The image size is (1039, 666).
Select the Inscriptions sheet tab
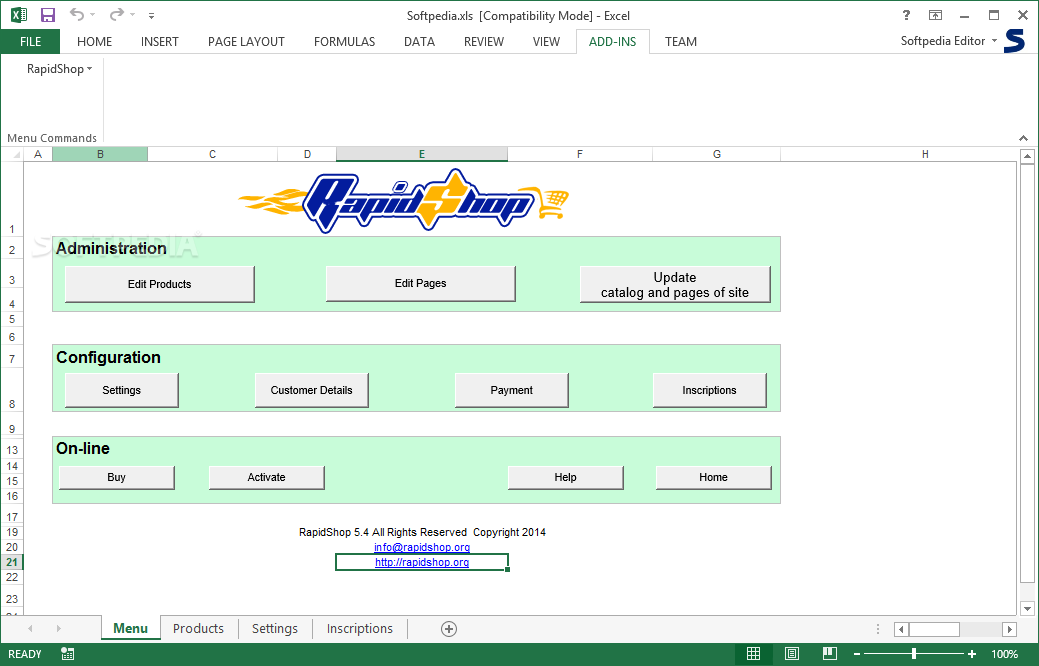tap(360, 628)
